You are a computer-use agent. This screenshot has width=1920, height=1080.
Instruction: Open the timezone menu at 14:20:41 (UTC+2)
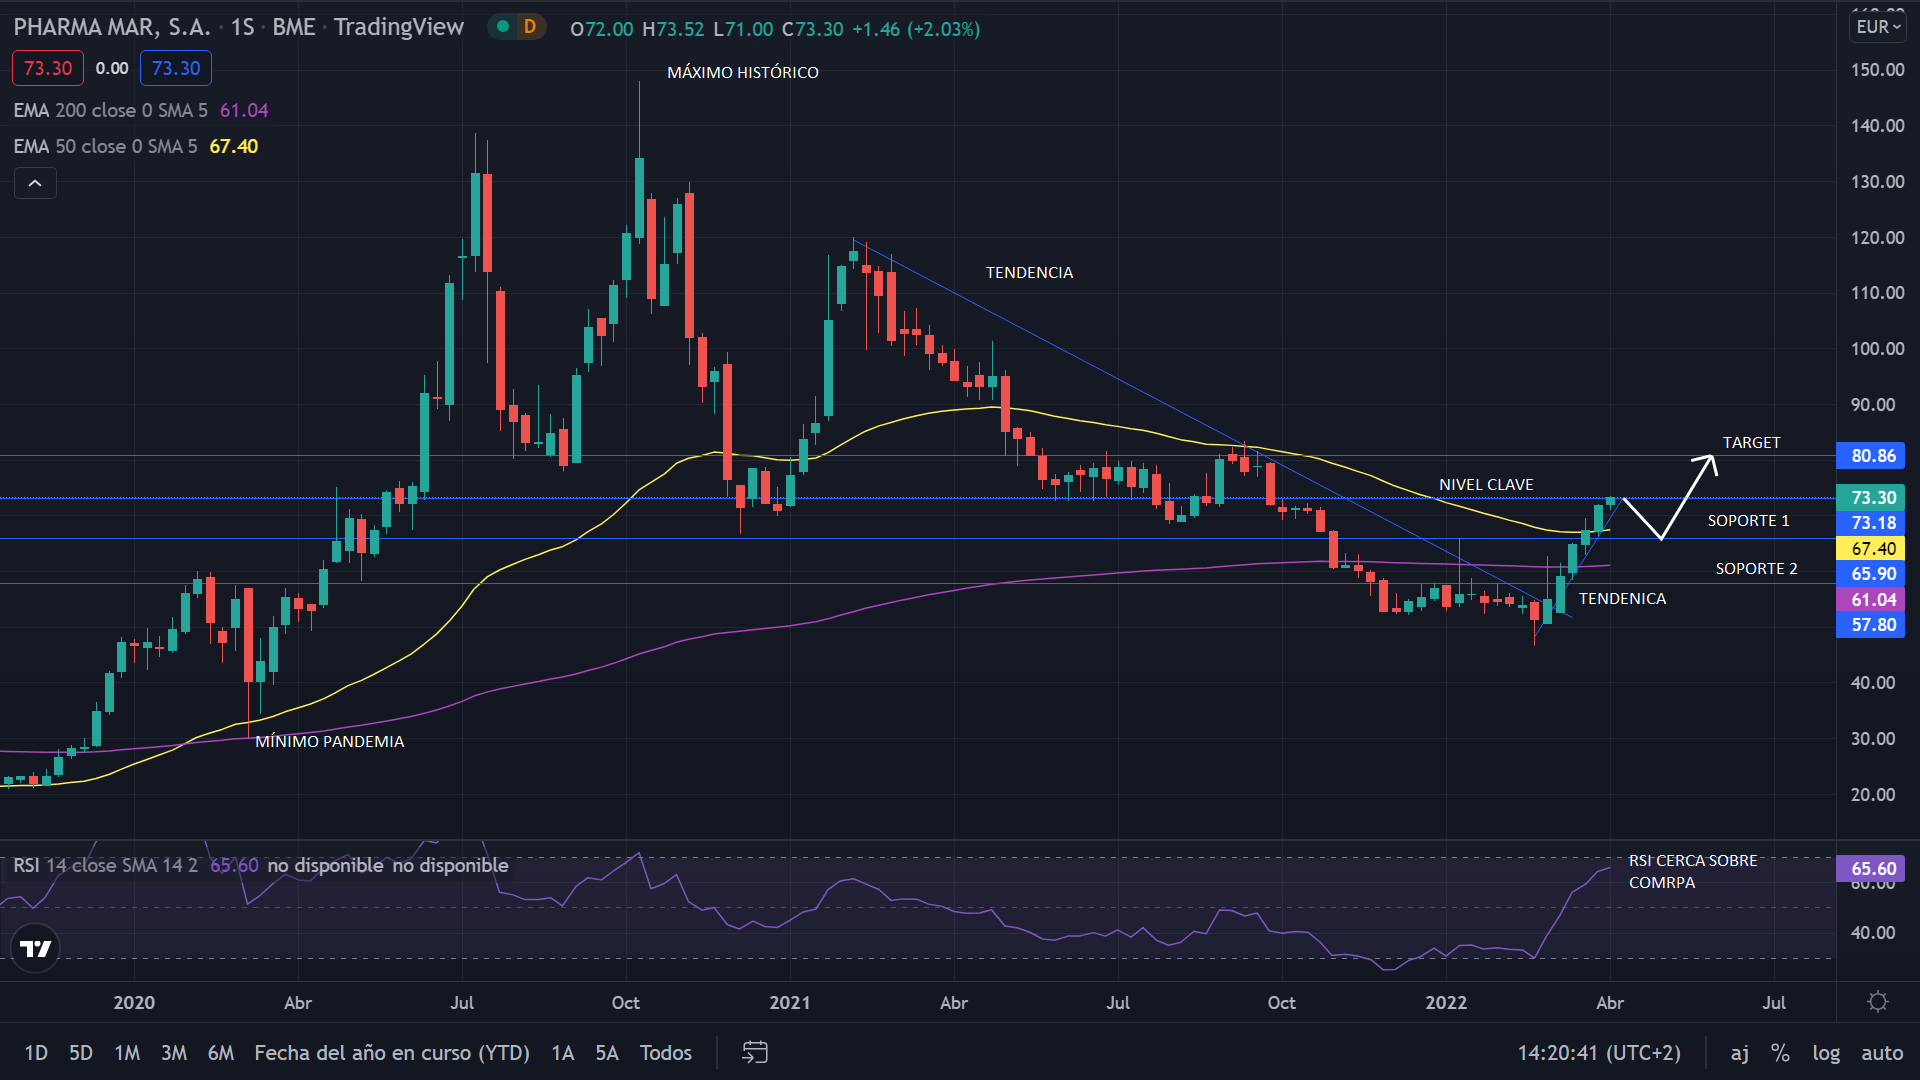click(1598, 1052)
